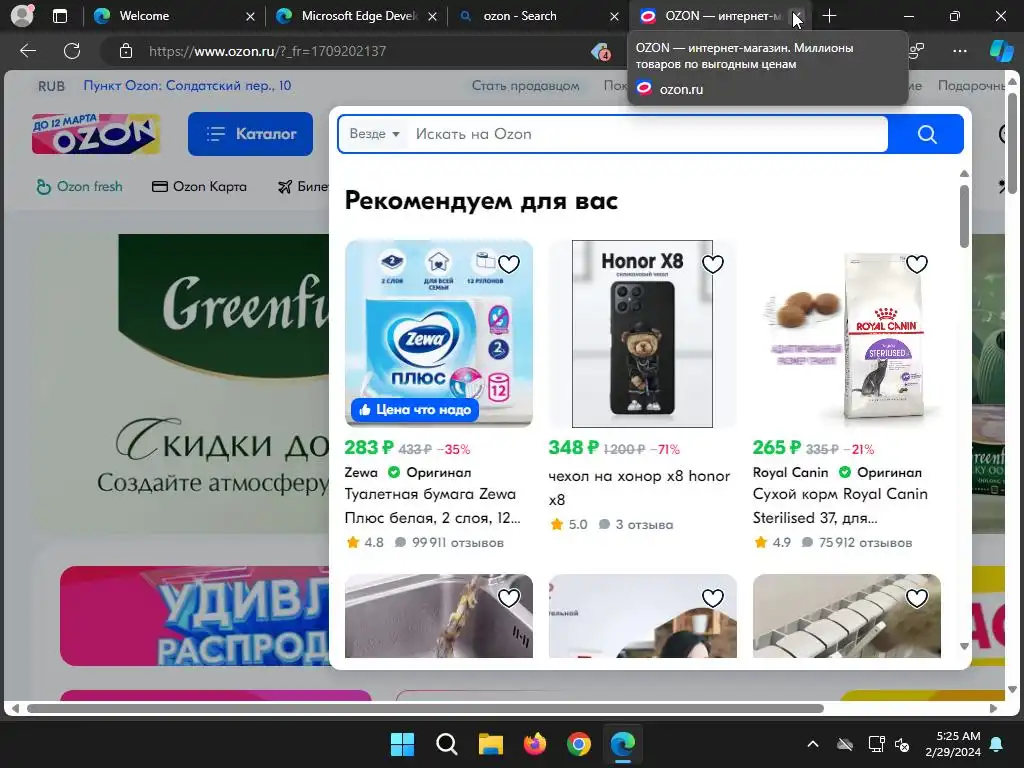Screen dimensions: 1024x768
Task: Click the Edge icon in the taskbar
Action: pyautogui.click(x=623, y=744)
